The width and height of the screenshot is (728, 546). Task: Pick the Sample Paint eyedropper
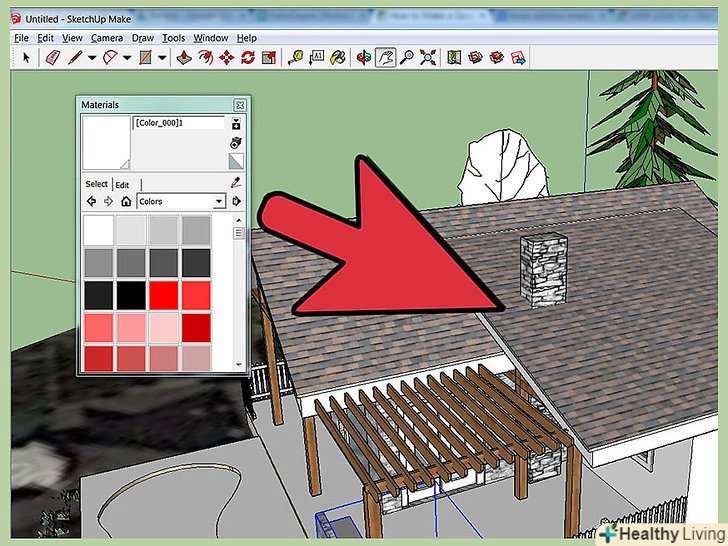(x=236, y=182)
